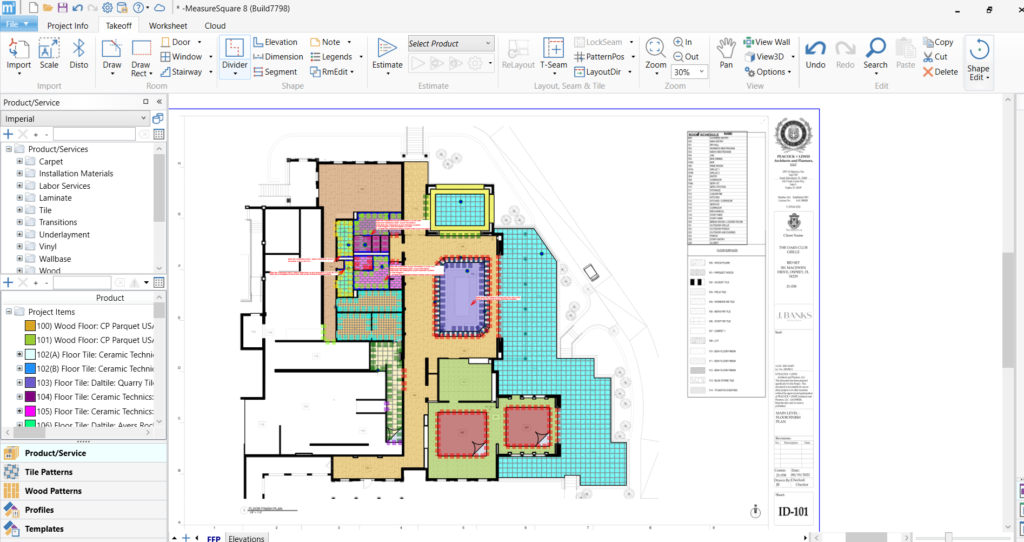Activate the Disto bluetooth tool
1024x542 pixels.
click(78, 54)
